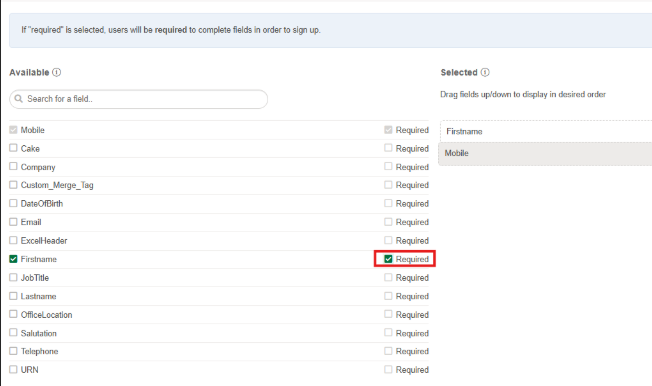Focus the 'Search for a field' input
The image size is (652, 386).
coord(138,99)
